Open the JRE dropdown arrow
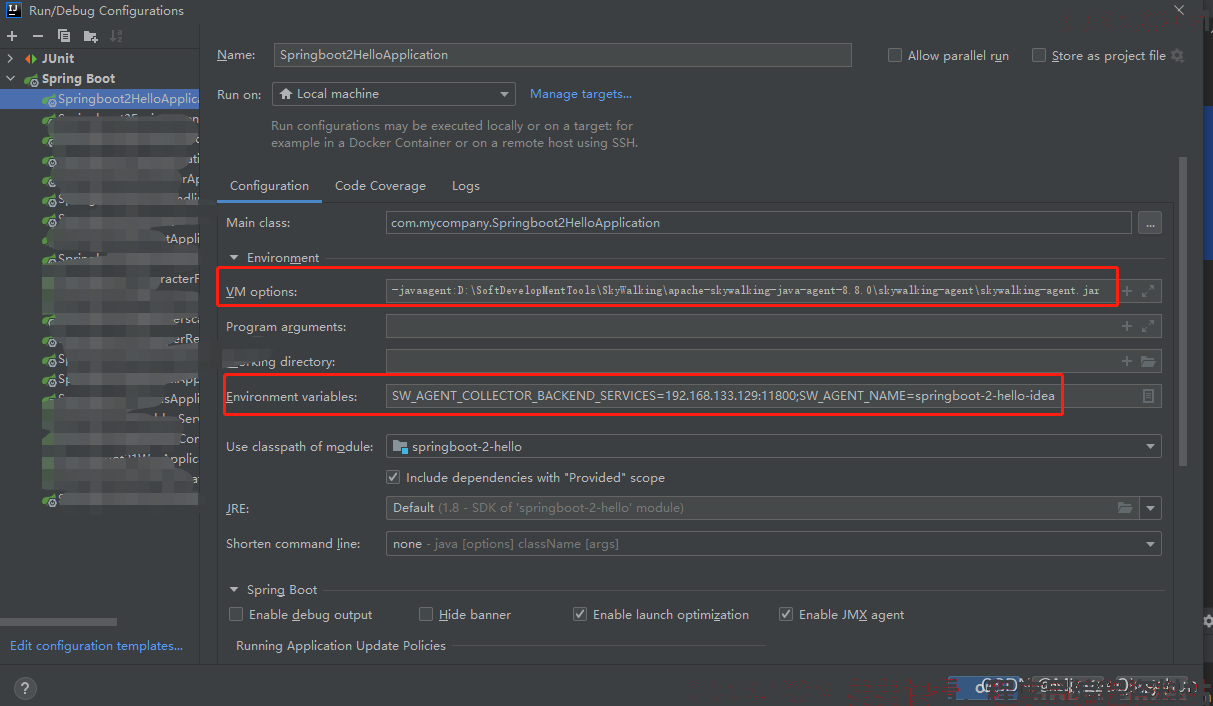Viewport: 1213px width, 706px height. click(1150, 508)
